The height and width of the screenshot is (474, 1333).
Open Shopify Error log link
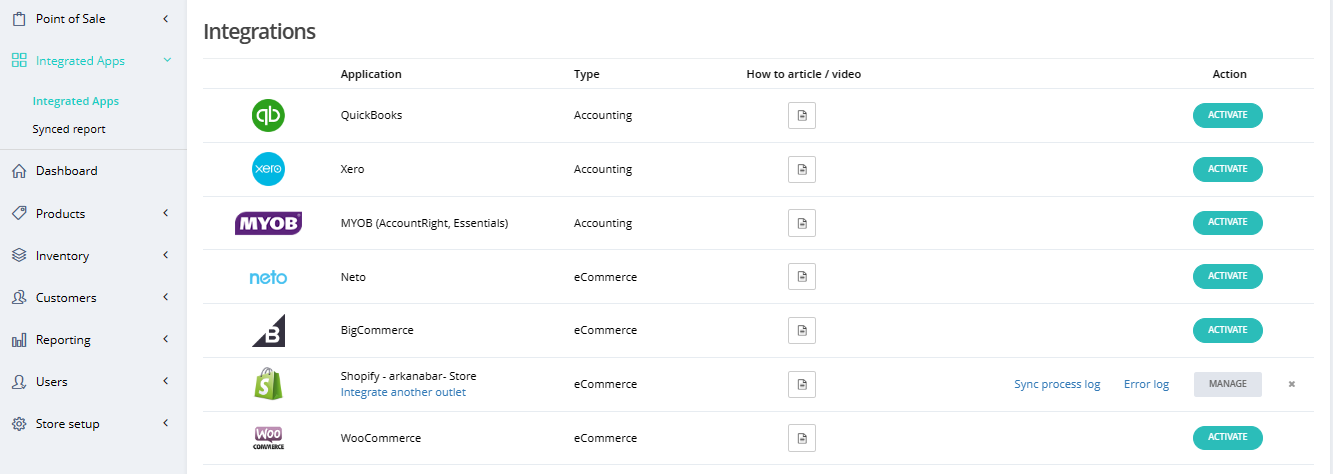1146,384
